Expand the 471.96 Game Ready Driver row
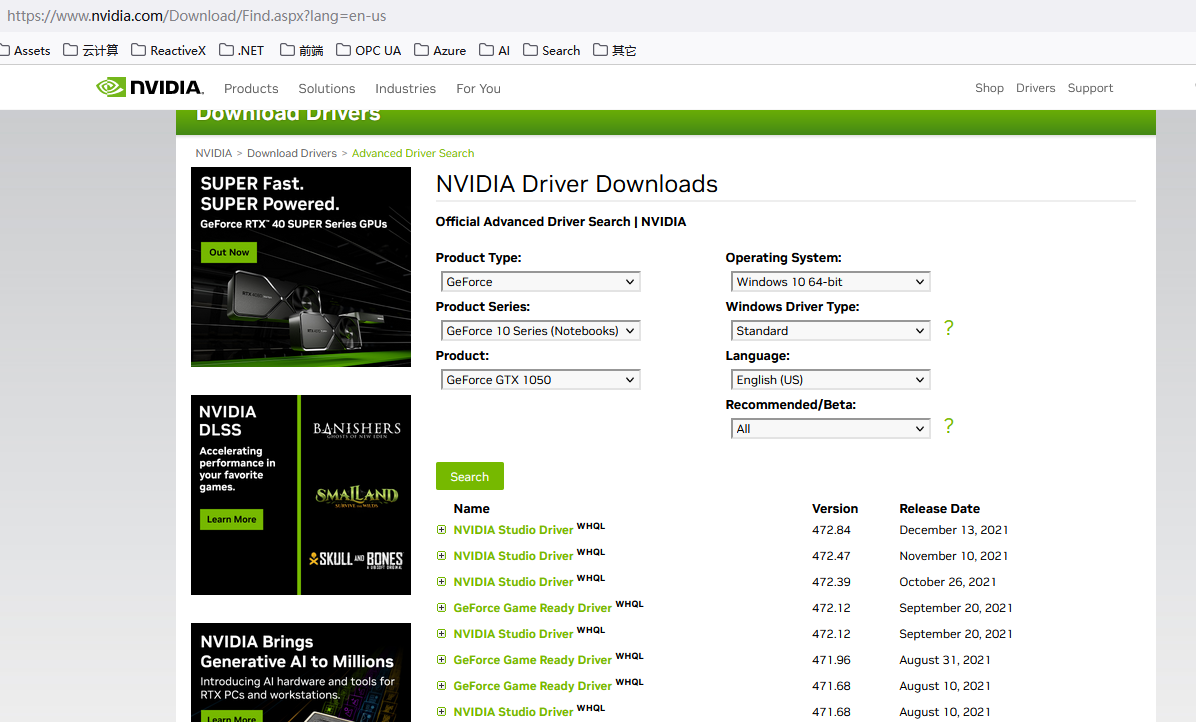The width and height of the screenshot is (1196, 722). (x=442, y=659)
